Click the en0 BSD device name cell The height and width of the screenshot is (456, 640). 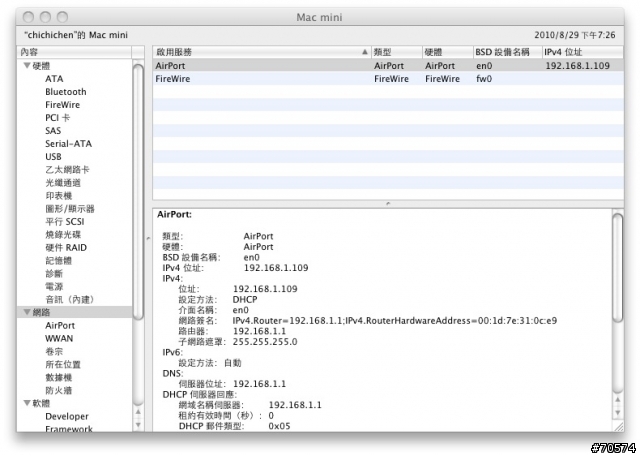click(484, 66)
